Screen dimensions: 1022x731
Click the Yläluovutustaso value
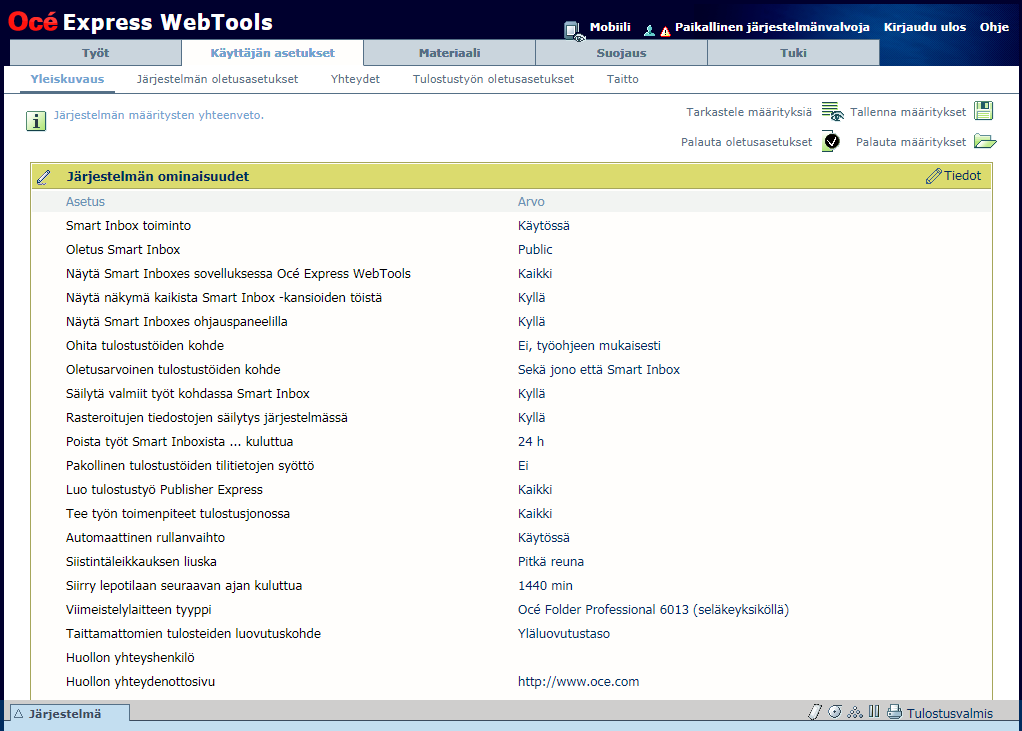pos(564,634)
